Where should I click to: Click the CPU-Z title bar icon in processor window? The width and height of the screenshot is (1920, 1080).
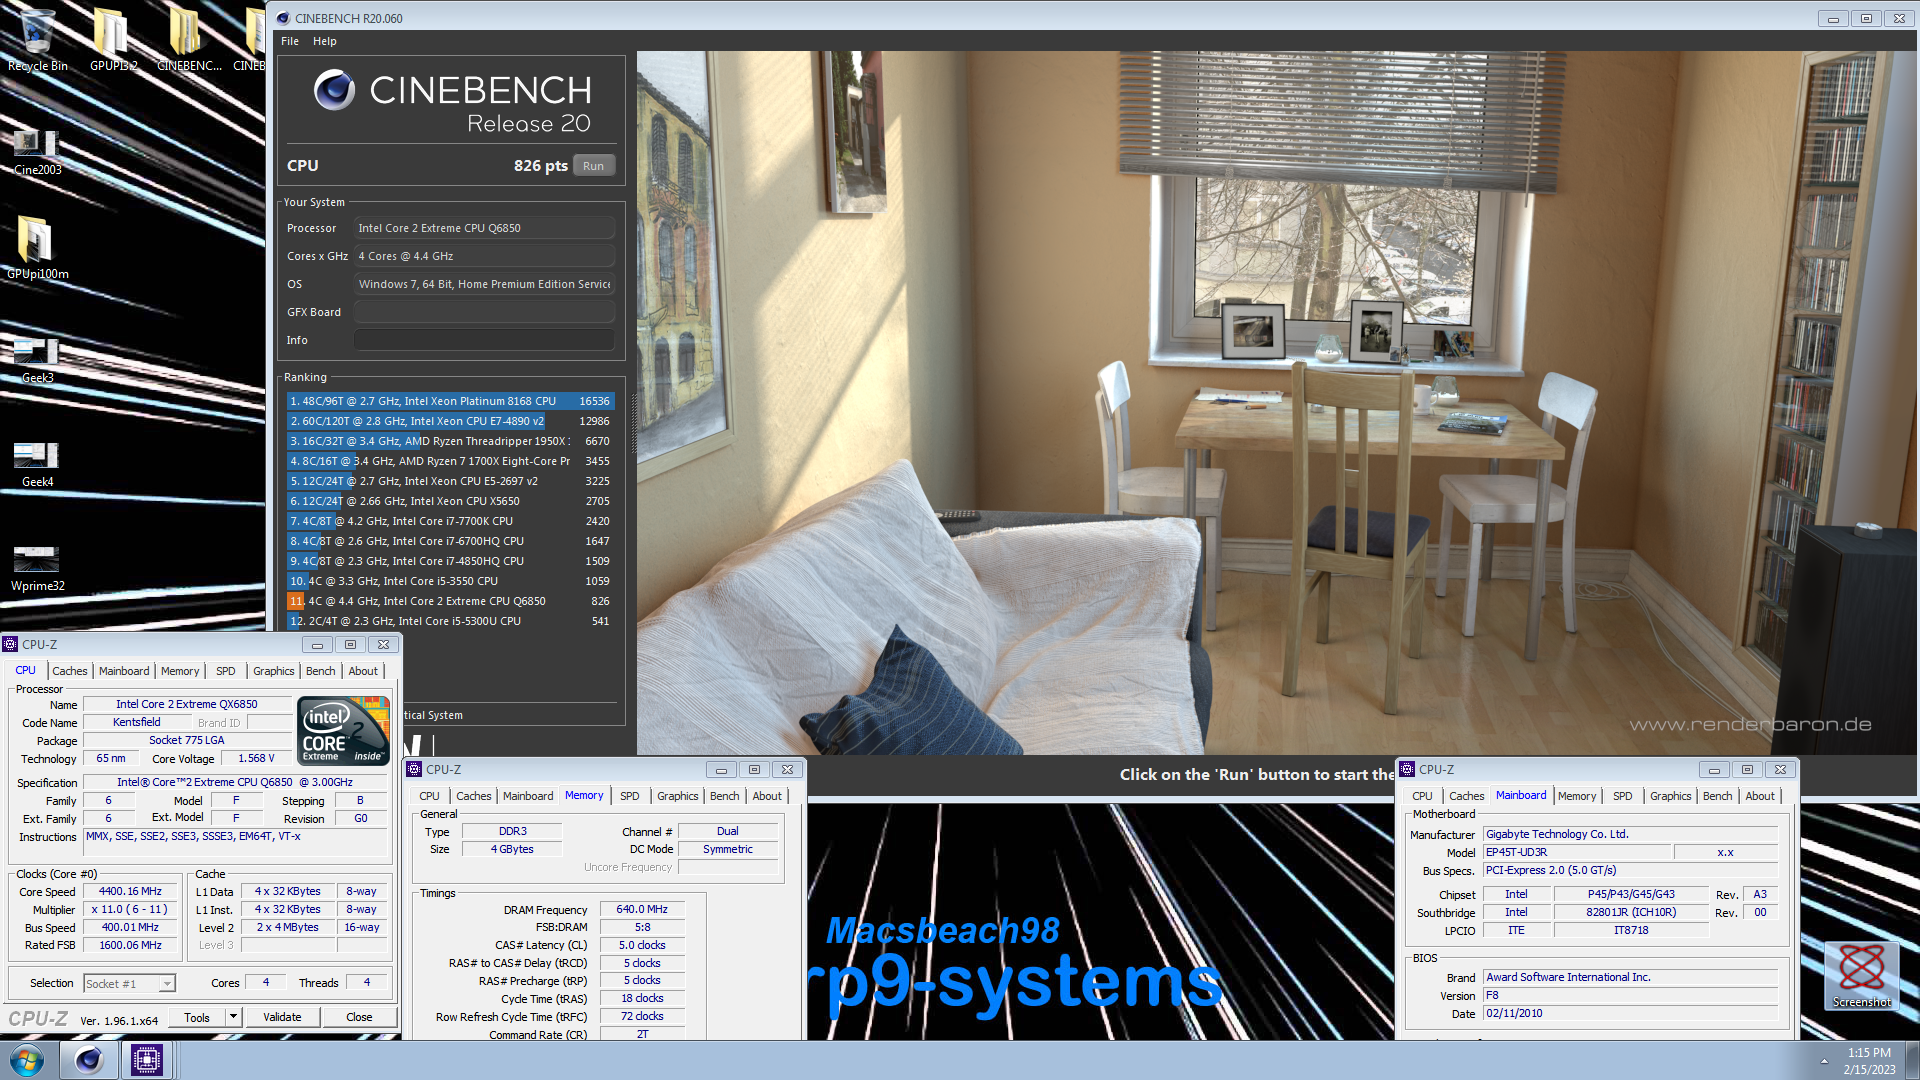[x=11, y=644]
